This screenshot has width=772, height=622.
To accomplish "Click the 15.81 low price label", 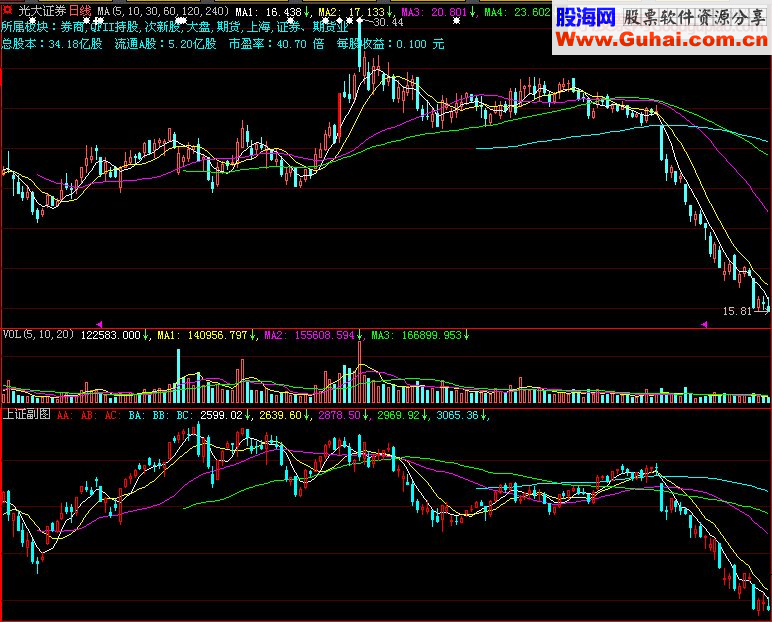I will tap(737, 311).
